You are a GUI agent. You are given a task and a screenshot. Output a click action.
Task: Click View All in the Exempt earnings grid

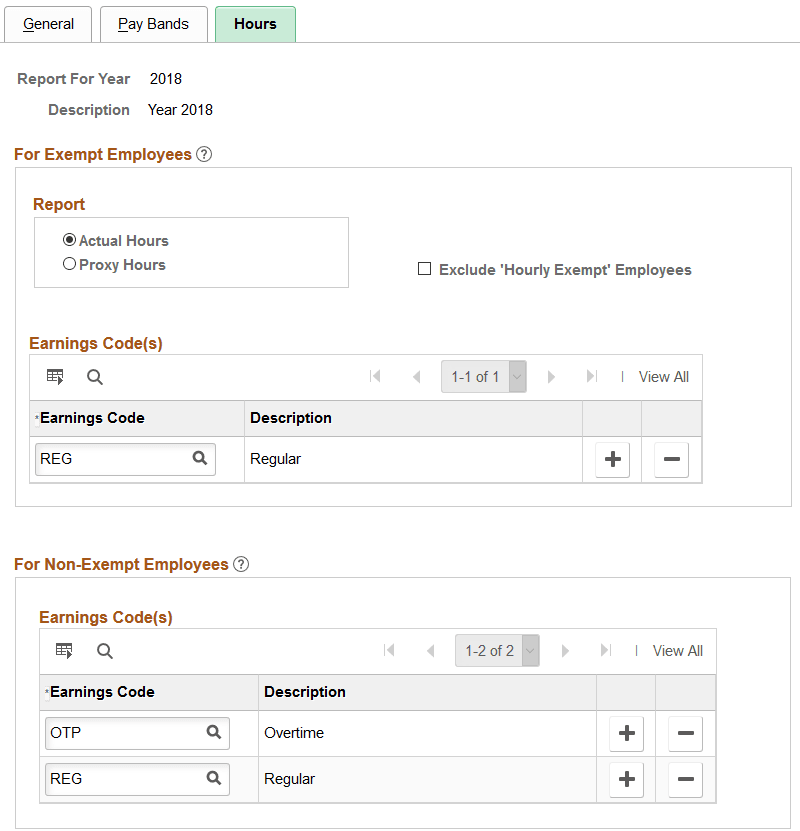663,377
